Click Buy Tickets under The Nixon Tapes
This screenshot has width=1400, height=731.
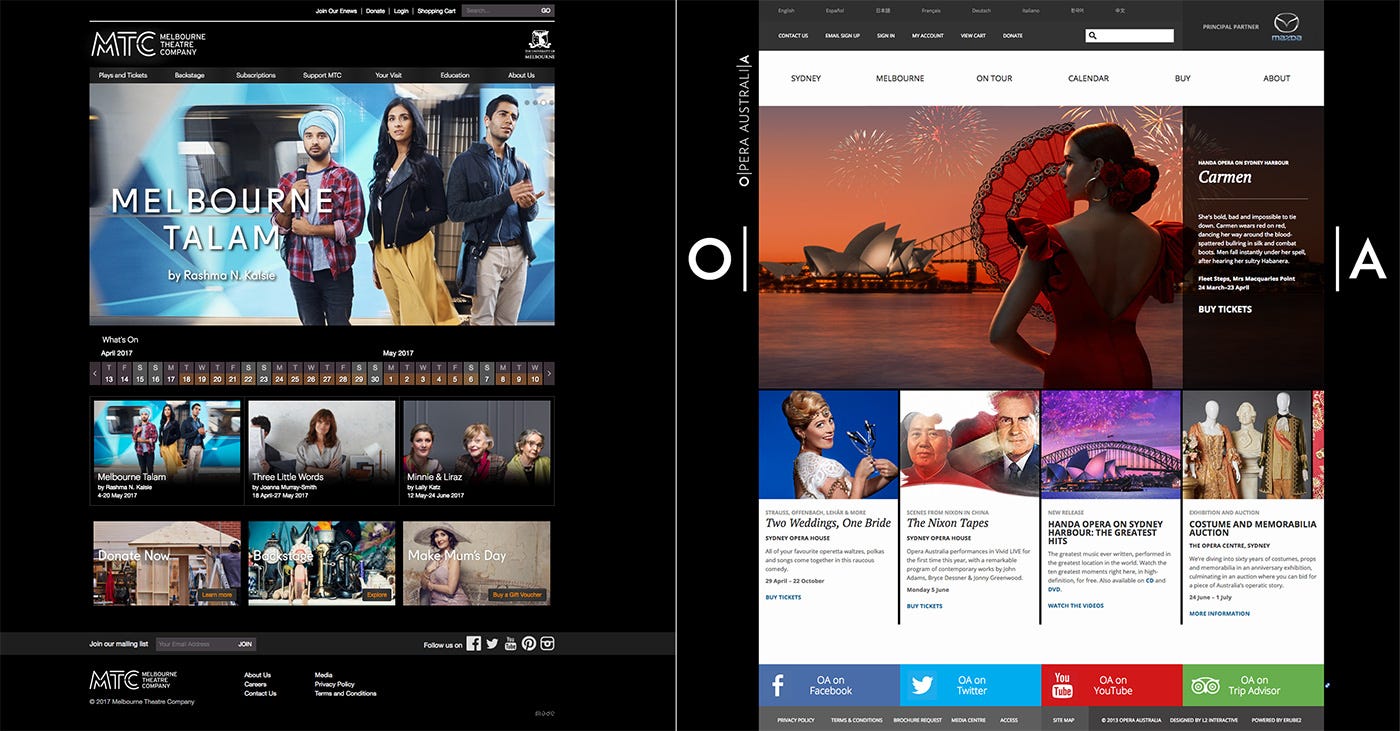[925, 606]
